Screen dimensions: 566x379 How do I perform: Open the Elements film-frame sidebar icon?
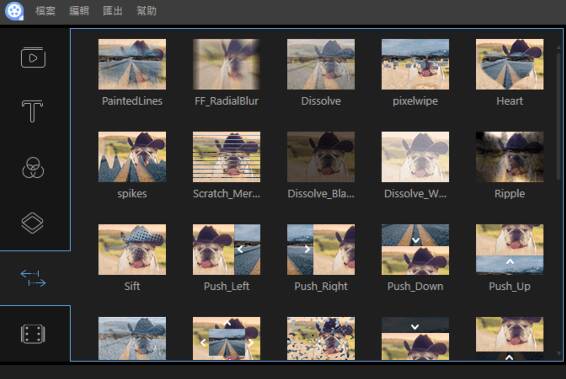tap(33, 334)
